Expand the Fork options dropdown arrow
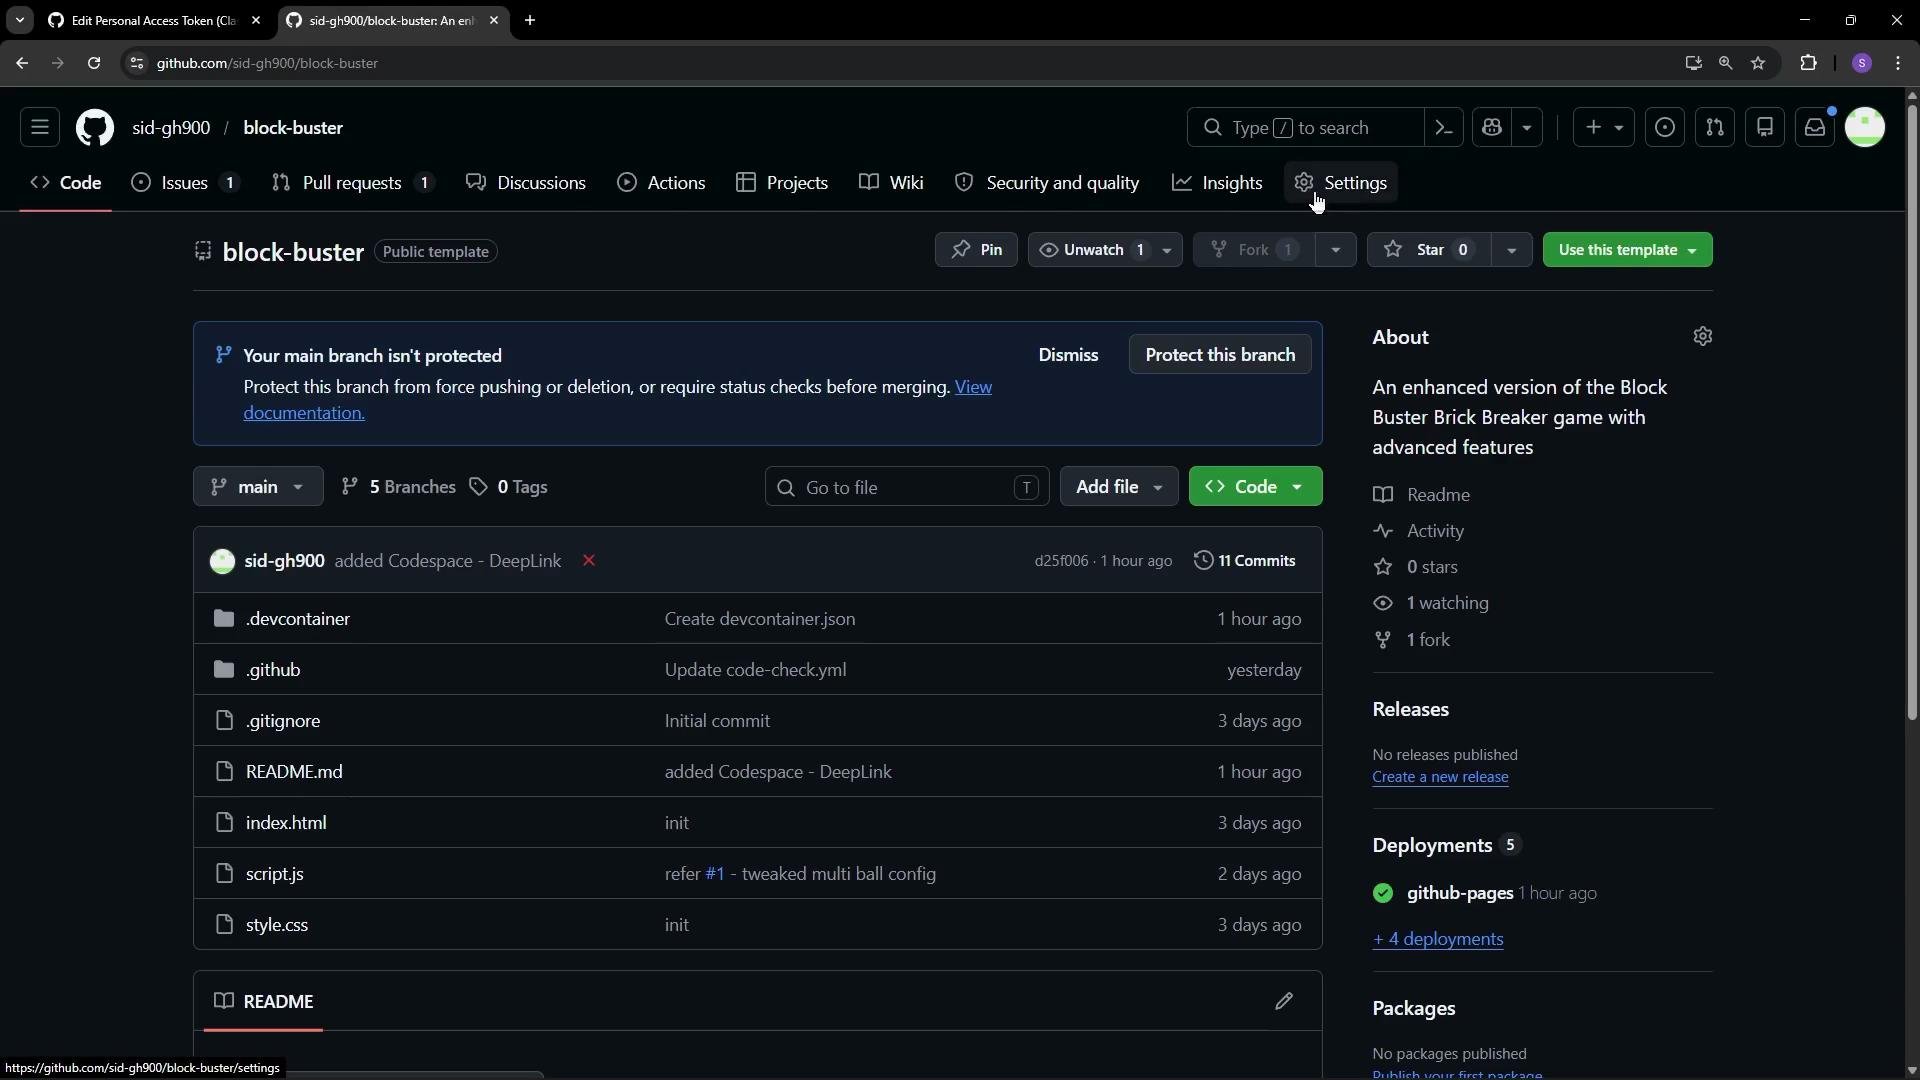Image resolution: width=1920 pixels, height=1080 pixels. point(1335,250)
